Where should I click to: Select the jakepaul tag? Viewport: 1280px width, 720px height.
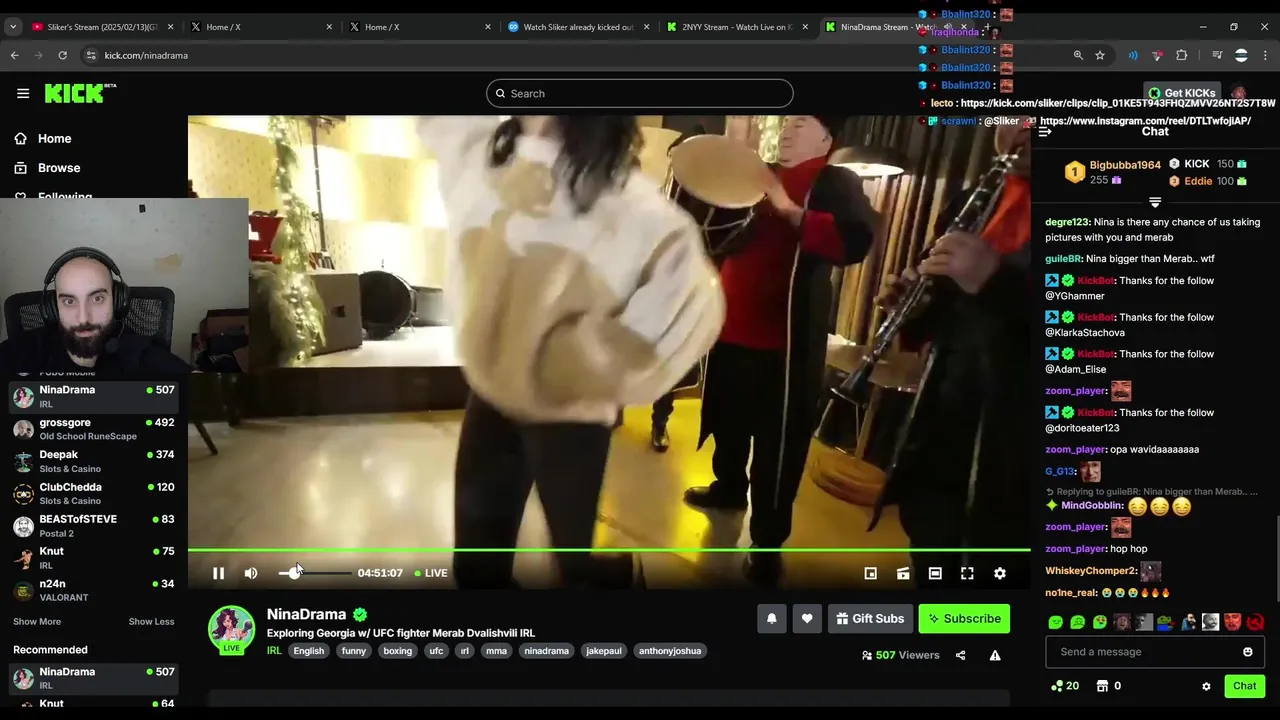tap(604, 651)
